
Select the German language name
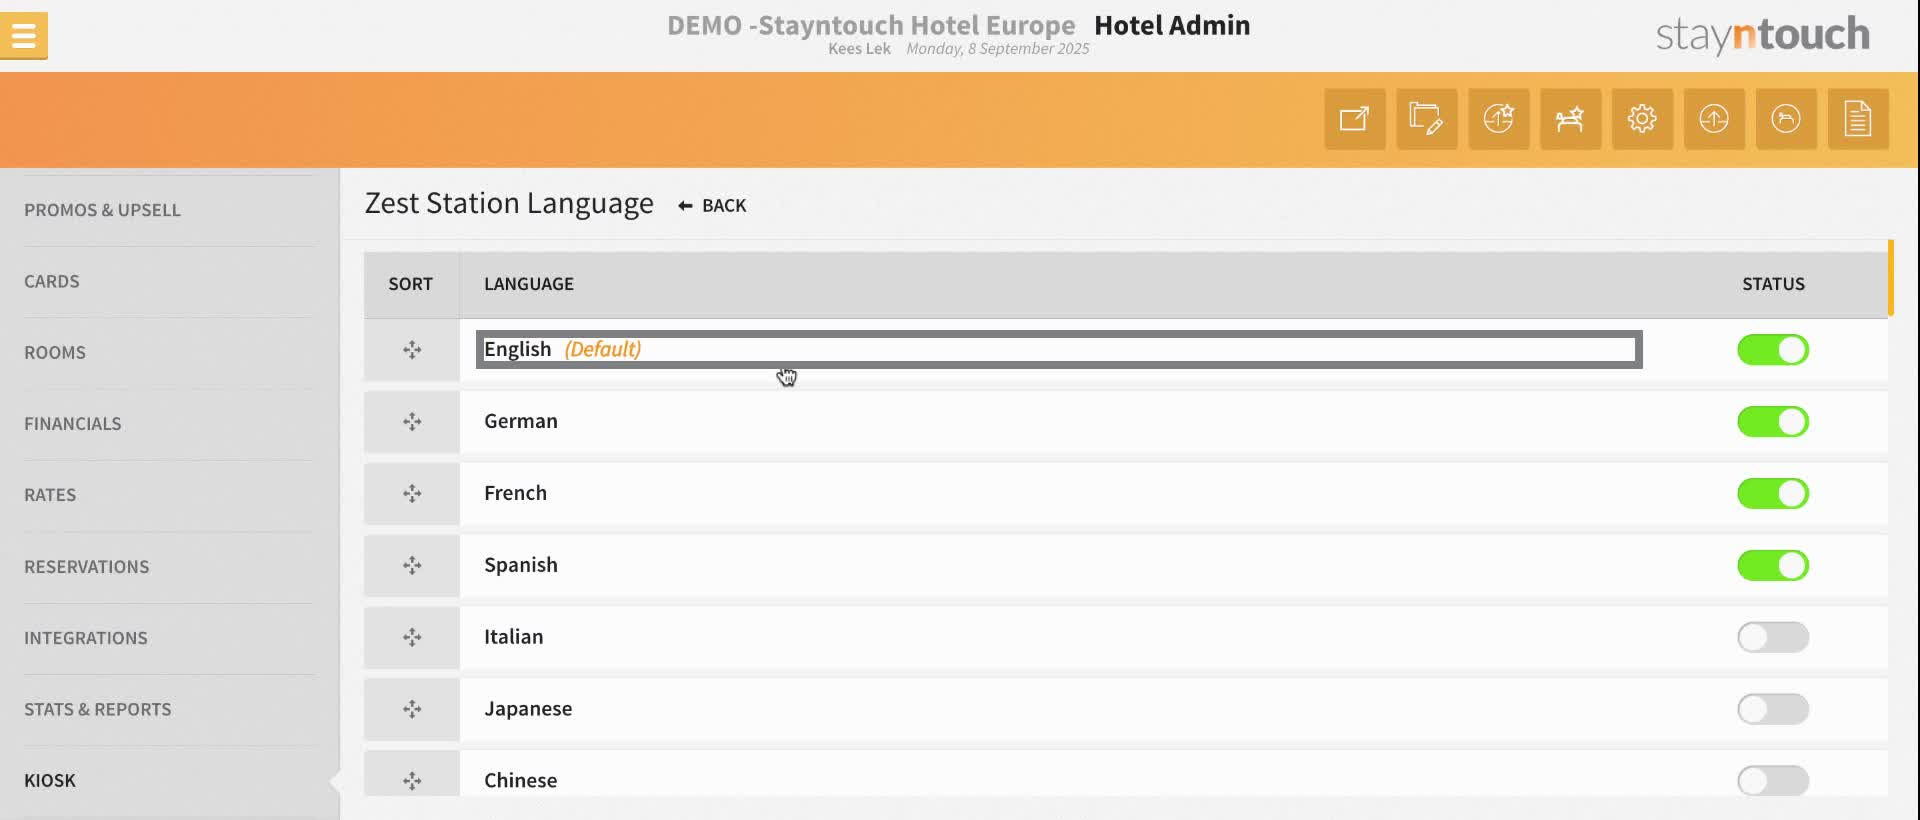click(x=521, y=422)
